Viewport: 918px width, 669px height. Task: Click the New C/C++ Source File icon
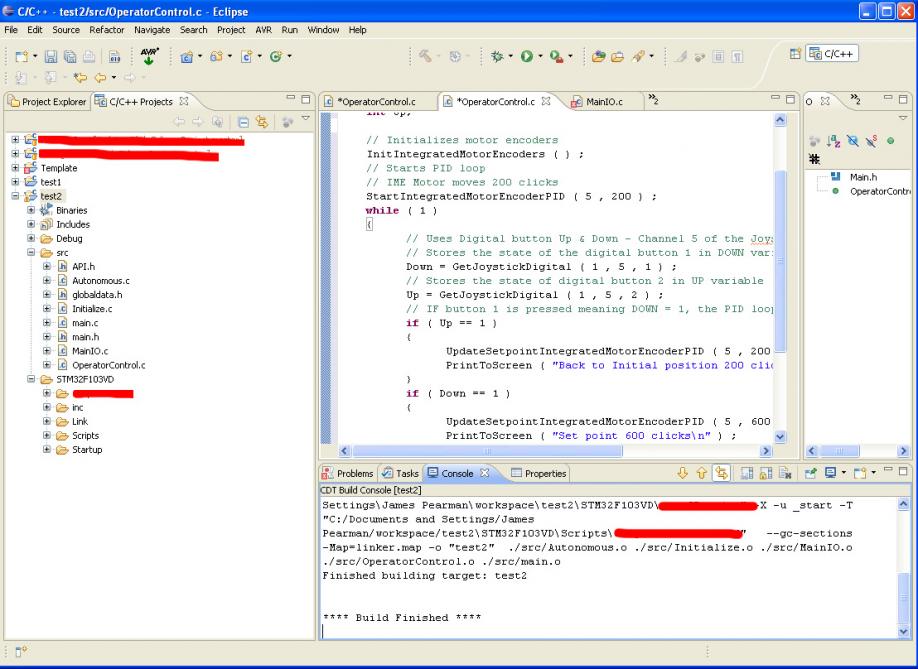[x=246, y=56]
